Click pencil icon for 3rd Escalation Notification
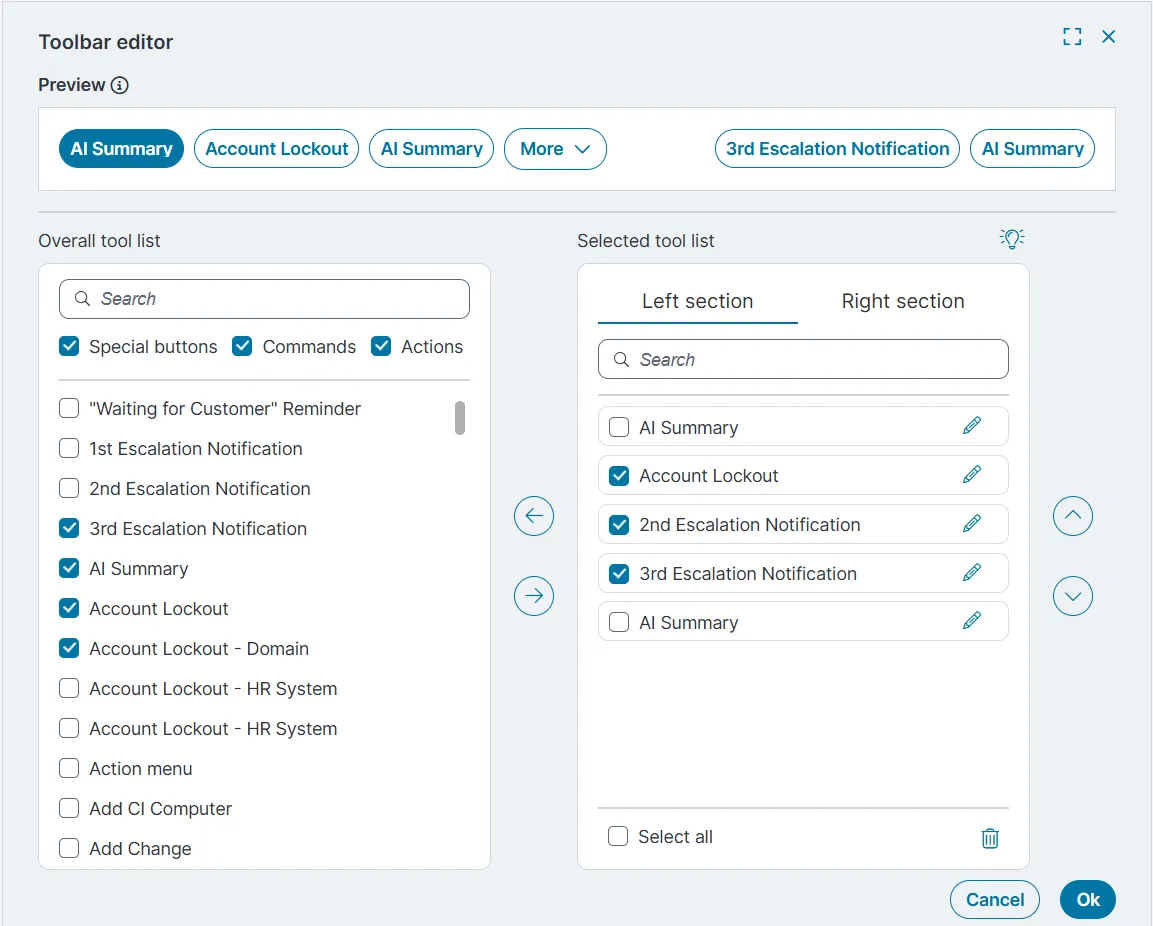 point(972,573)
